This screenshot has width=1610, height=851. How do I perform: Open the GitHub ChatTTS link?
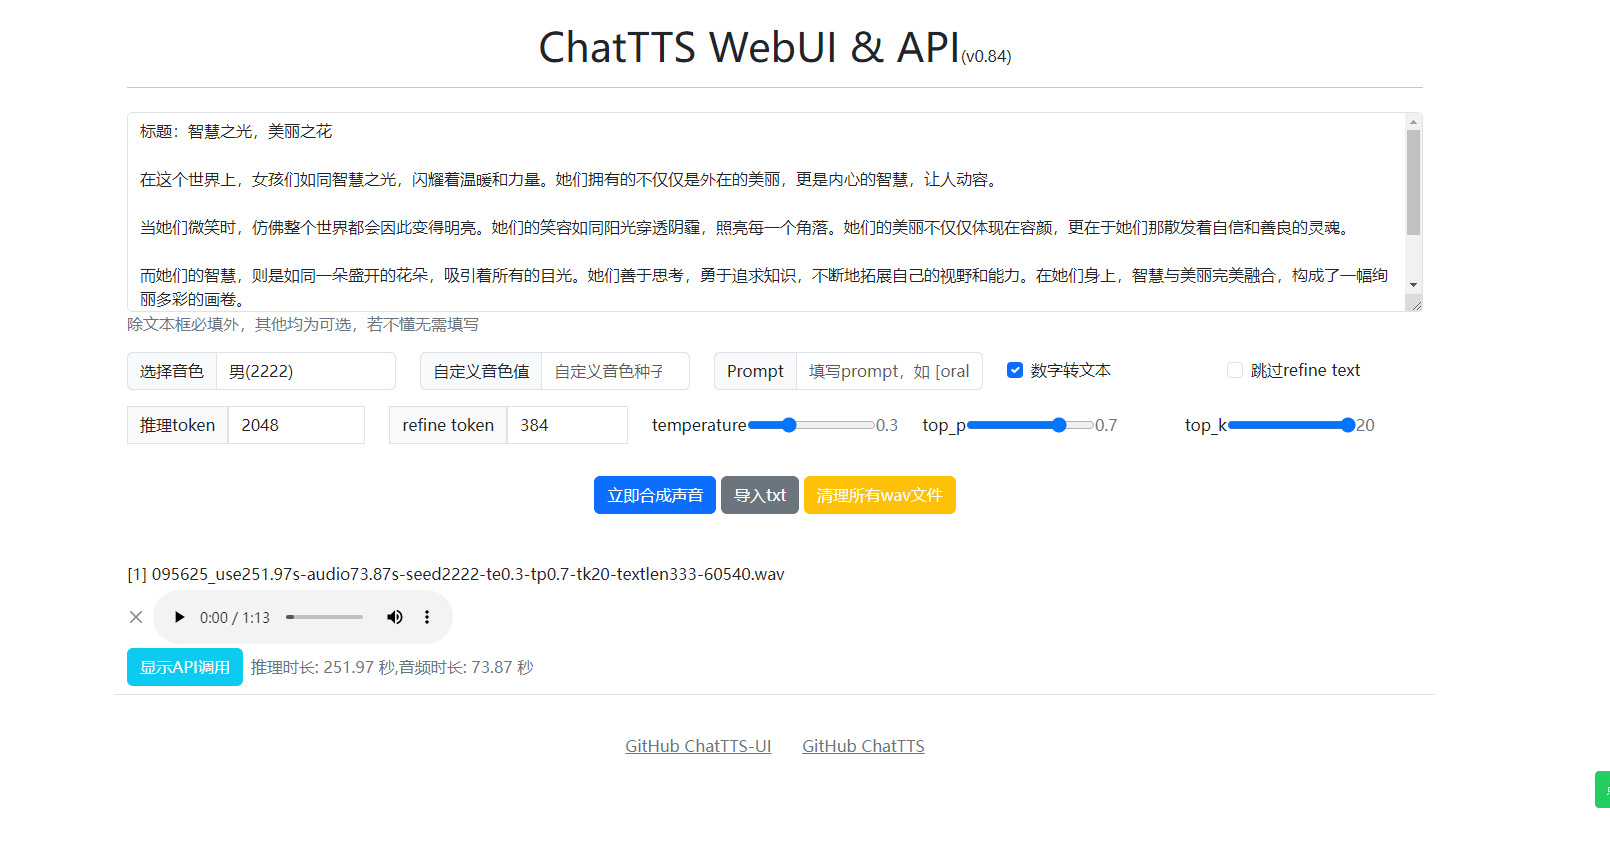863,746
